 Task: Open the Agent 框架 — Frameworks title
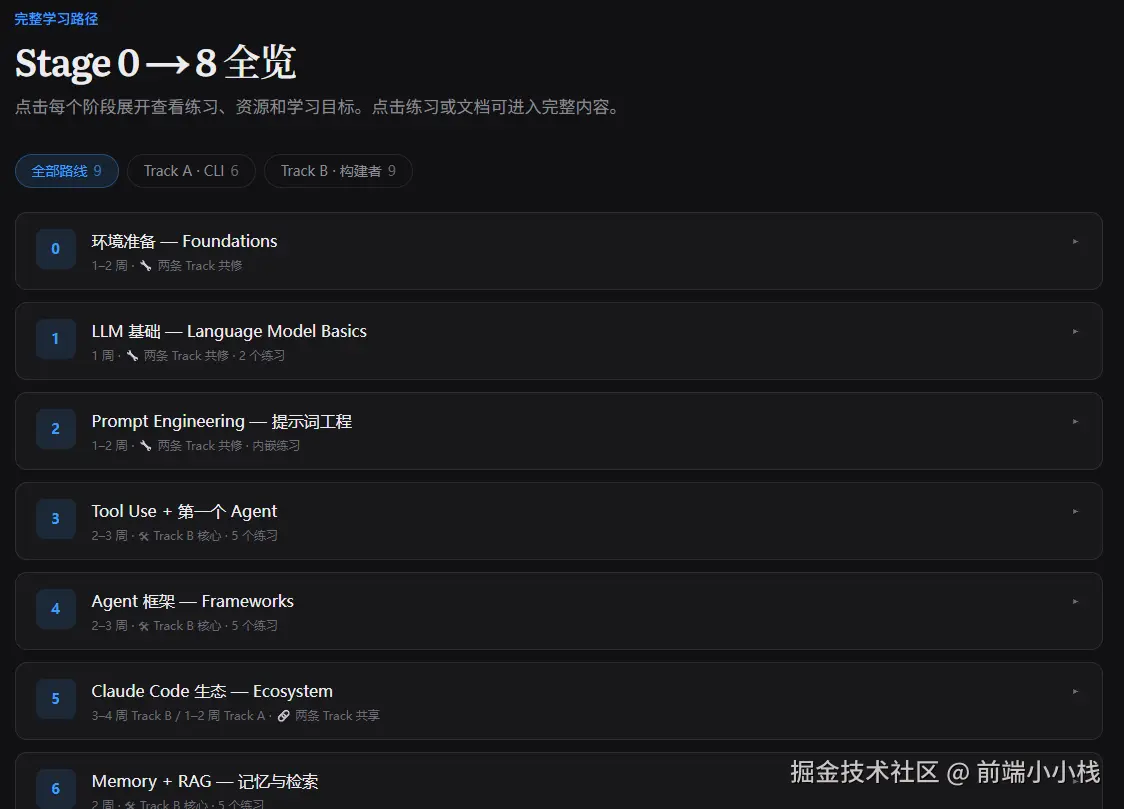193,601
